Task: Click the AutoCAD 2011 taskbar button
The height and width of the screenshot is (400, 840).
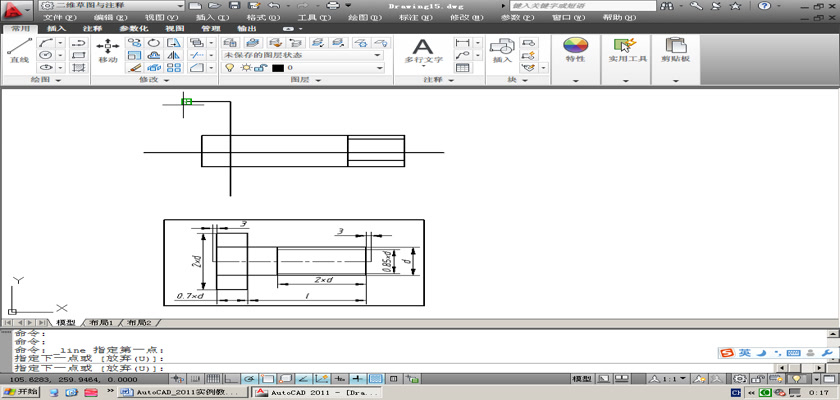Action: point(317,393)
